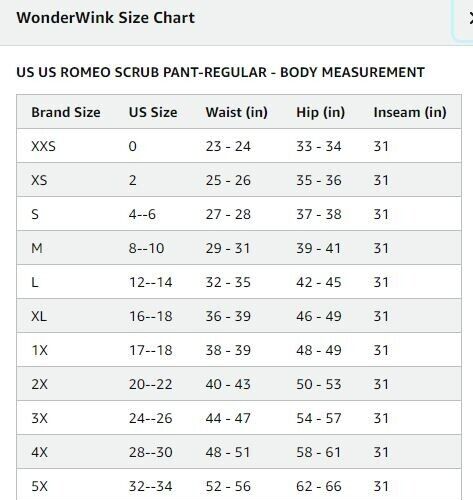Select the 4X brand size cell
The width and height of the screenshot is (473, 500).
39,452
